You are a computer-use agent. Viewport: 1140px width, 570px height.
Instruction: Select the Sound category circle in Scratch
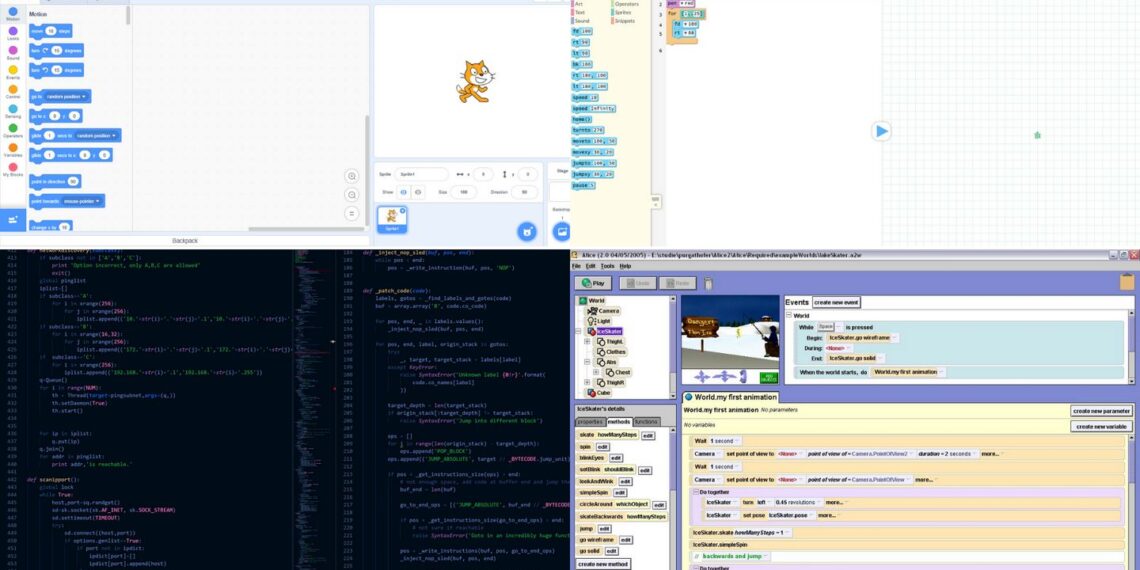point(12,51)
